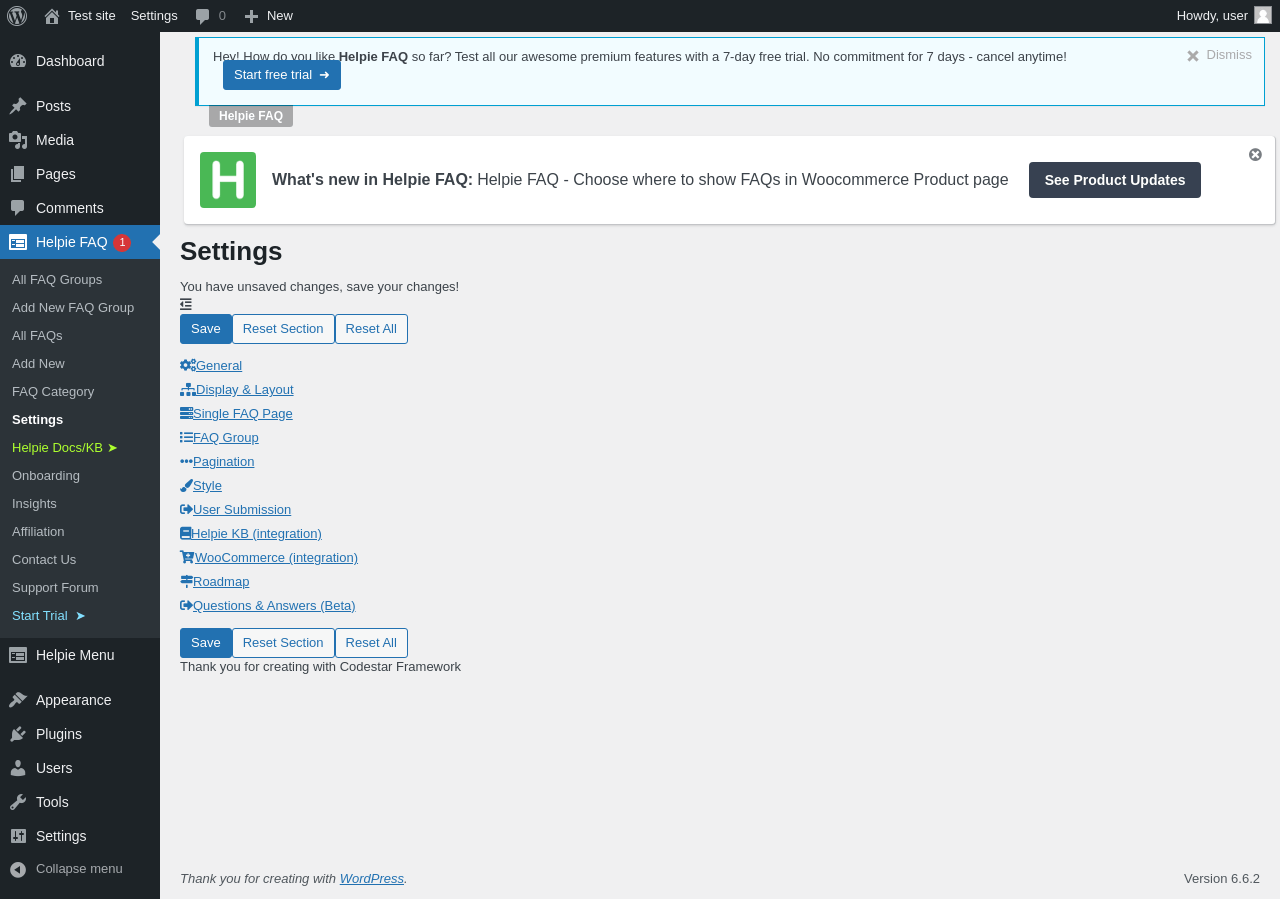The height and width of the screenshot is (899, 1280).
Task: Click the home icon for Test site
Action: point(52,16)
